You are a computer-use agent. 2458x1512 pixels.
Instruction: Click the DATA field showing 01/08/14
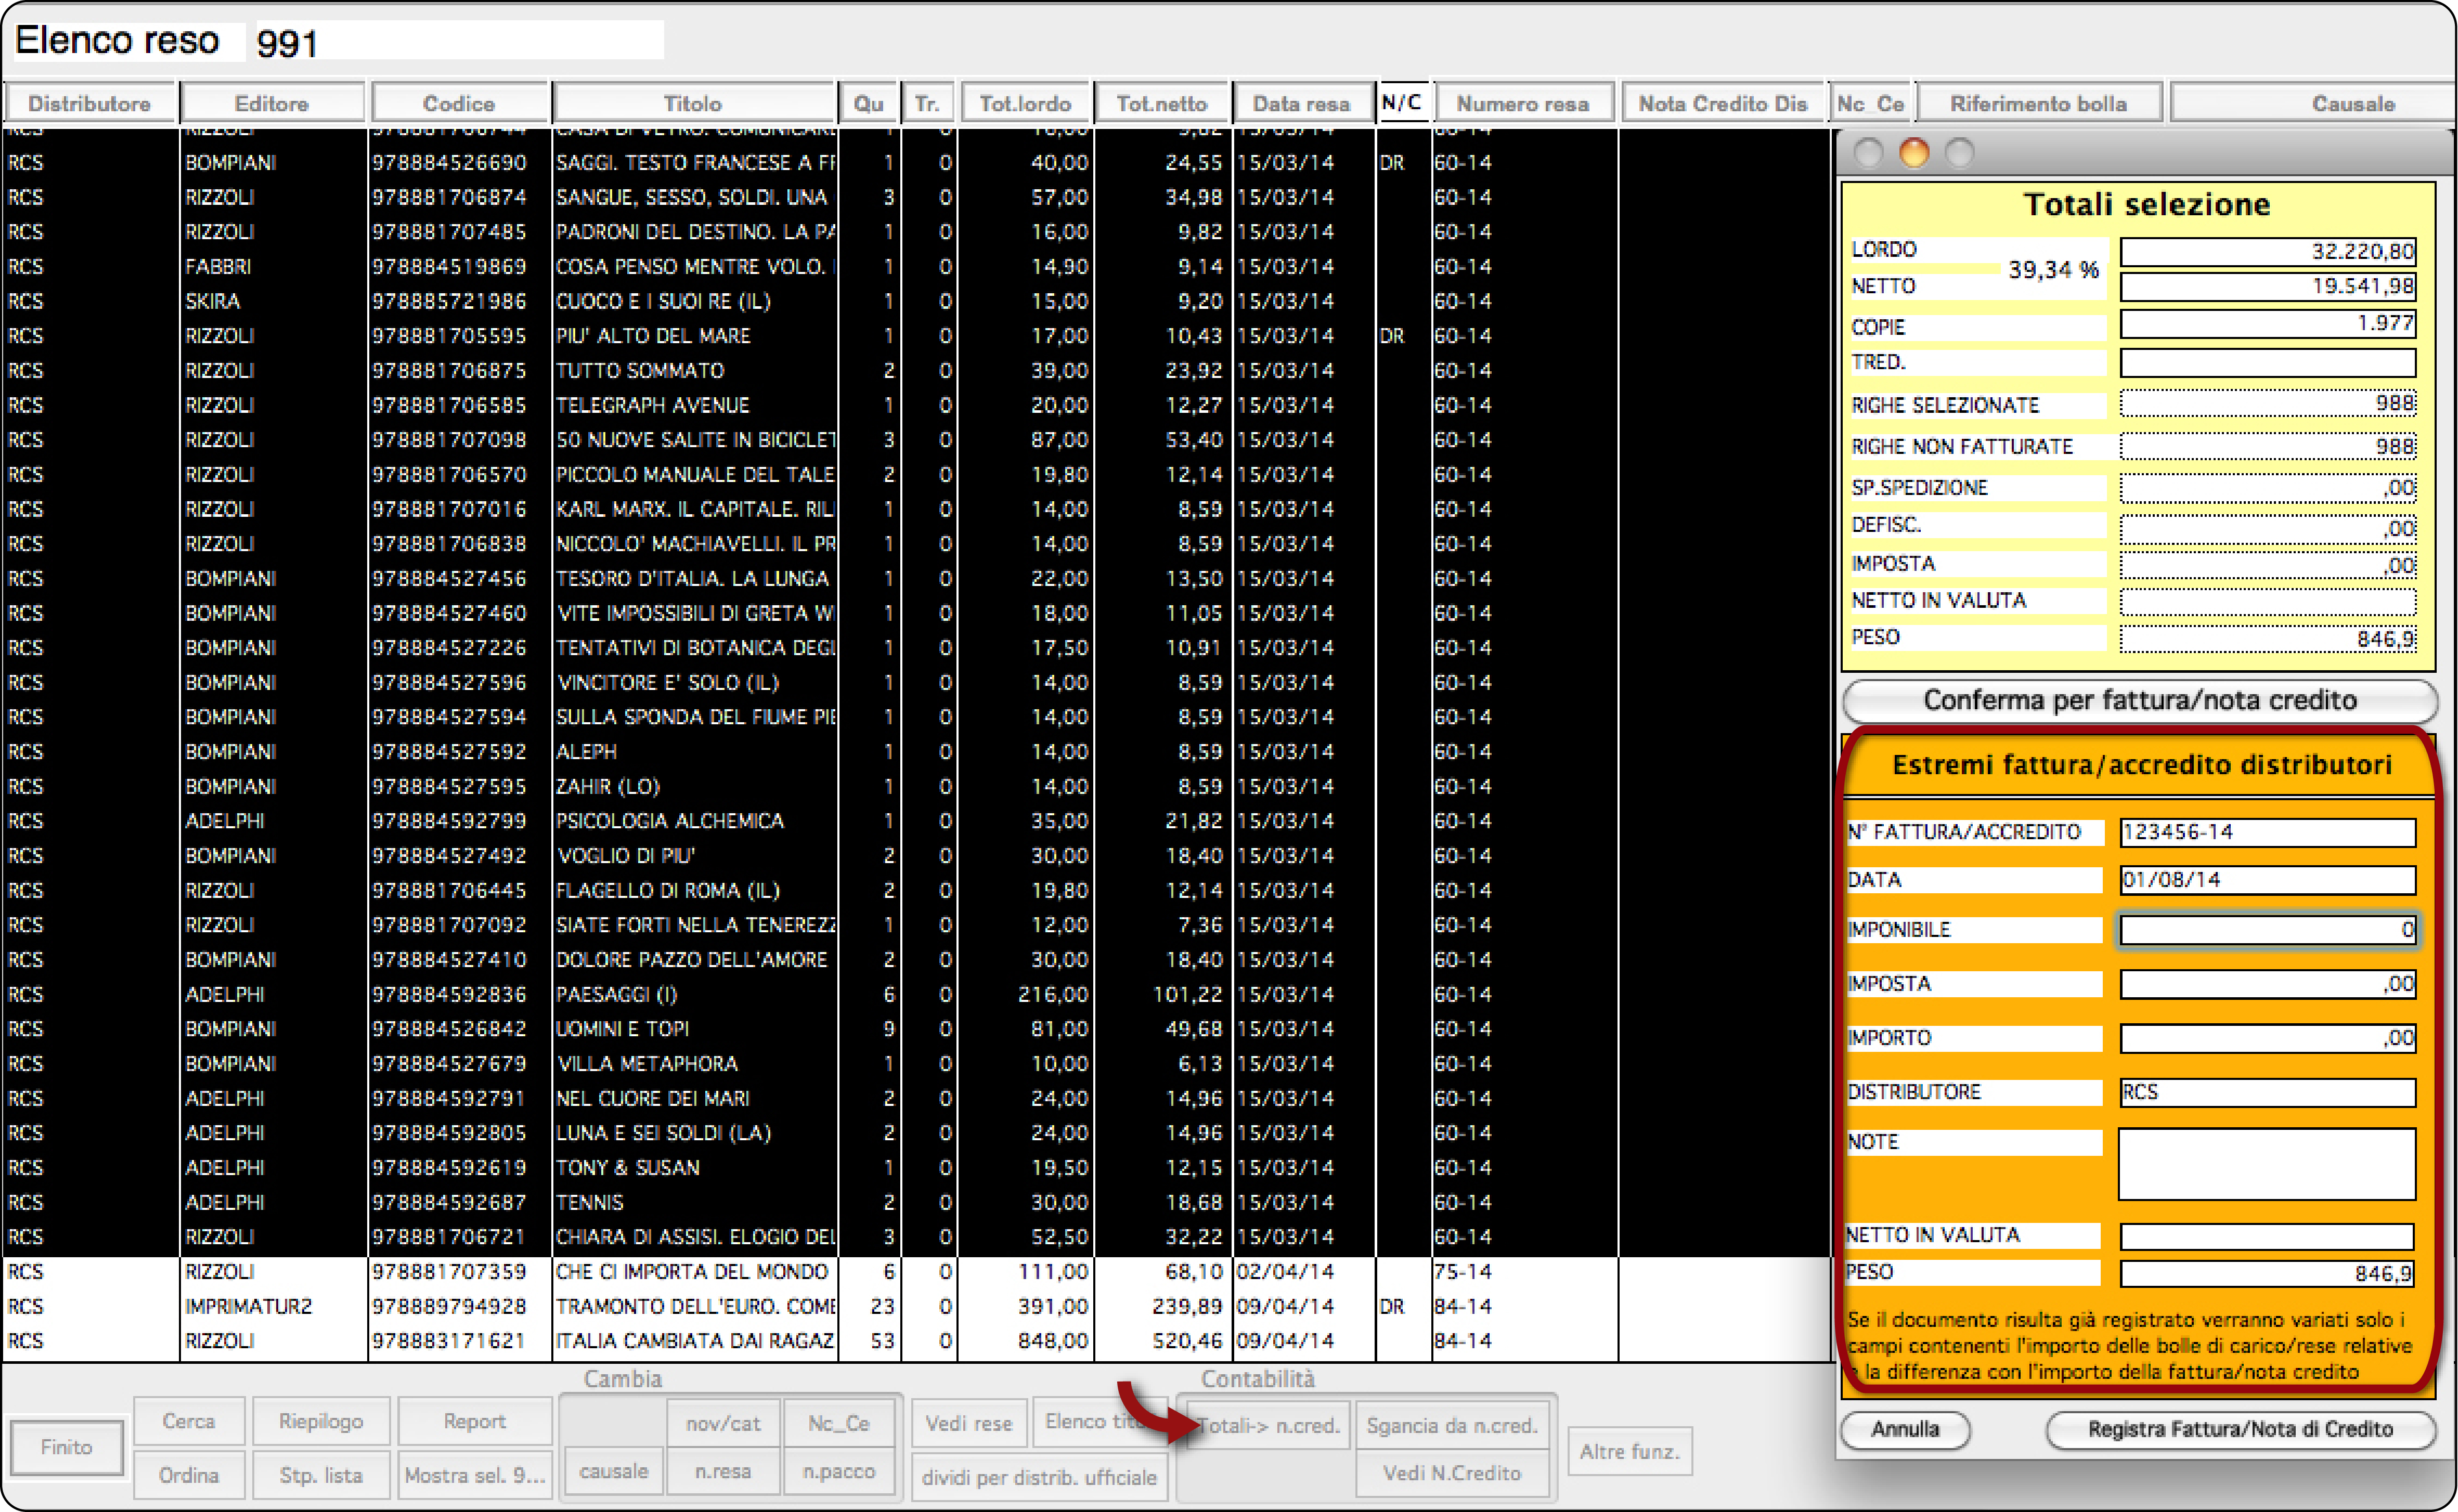click(2267, 880)
